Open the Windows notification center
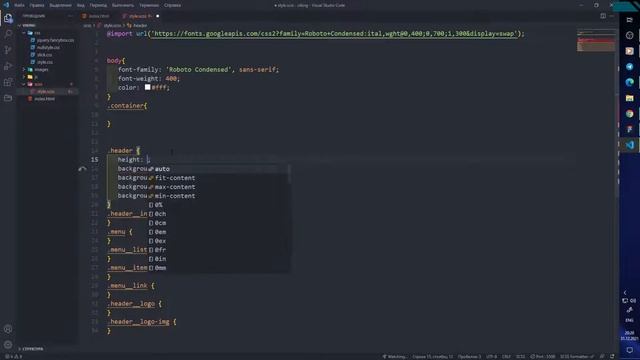Viewport: 640px width, 360px height. 629,350
